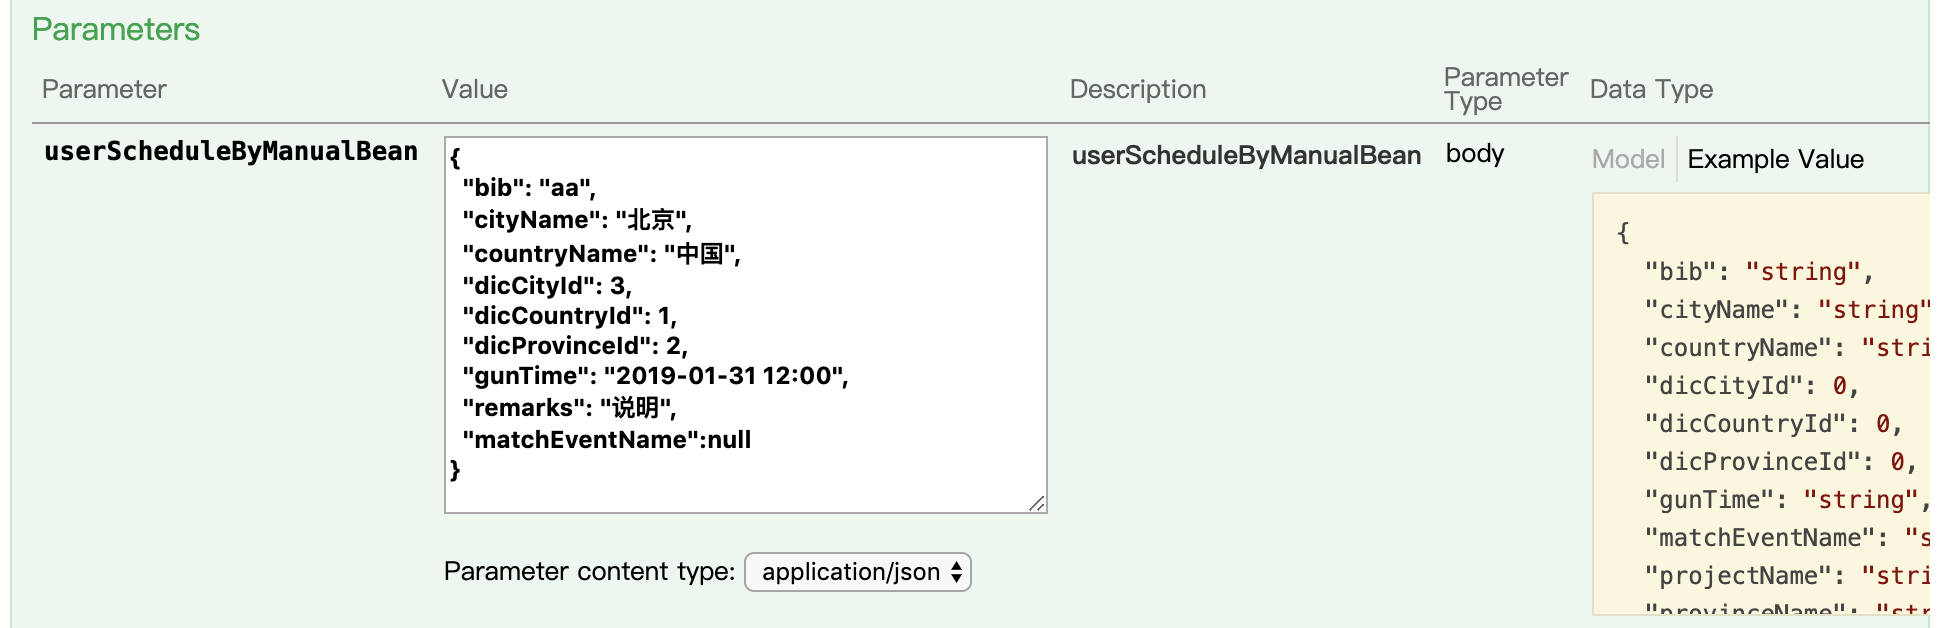
Task: Select the userScheduleByManualBean parameter name
Action: point(231,151)
